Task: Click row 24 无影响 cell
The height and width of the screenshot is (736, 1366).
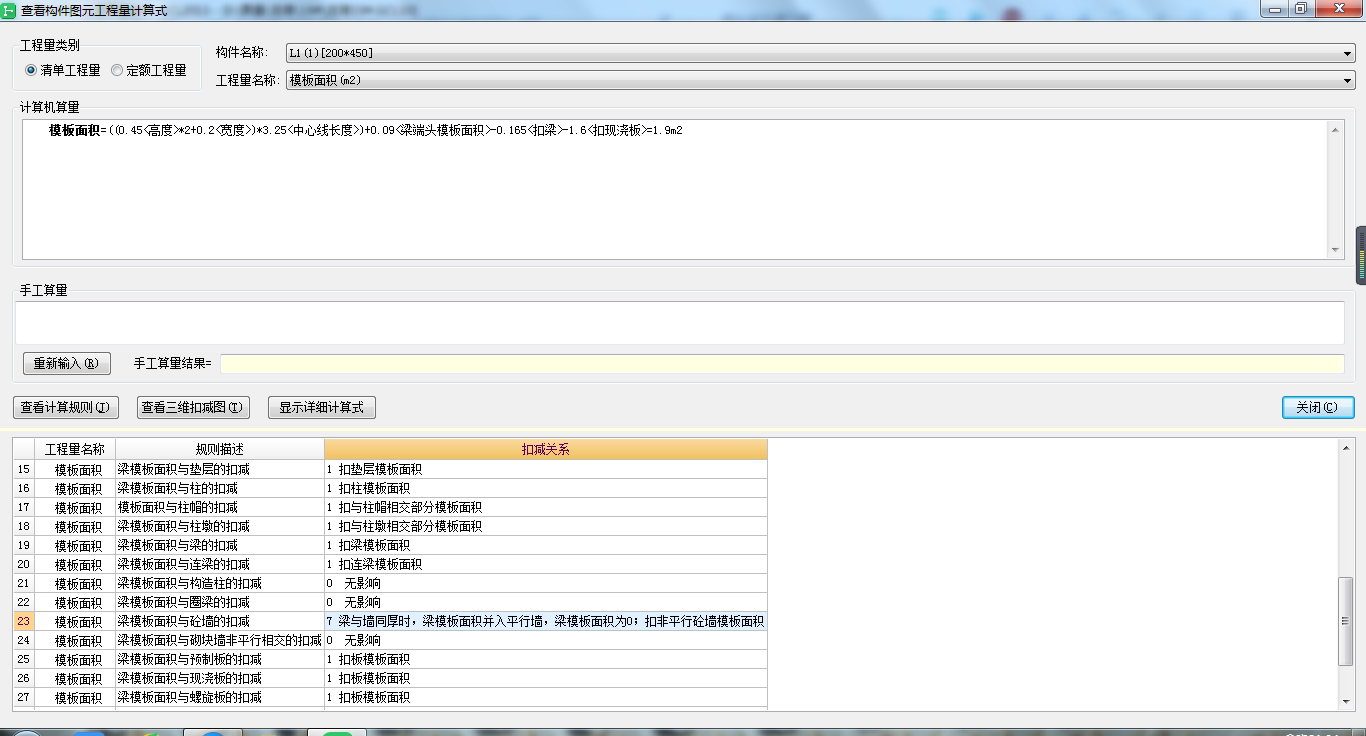Action: [546, 640]
